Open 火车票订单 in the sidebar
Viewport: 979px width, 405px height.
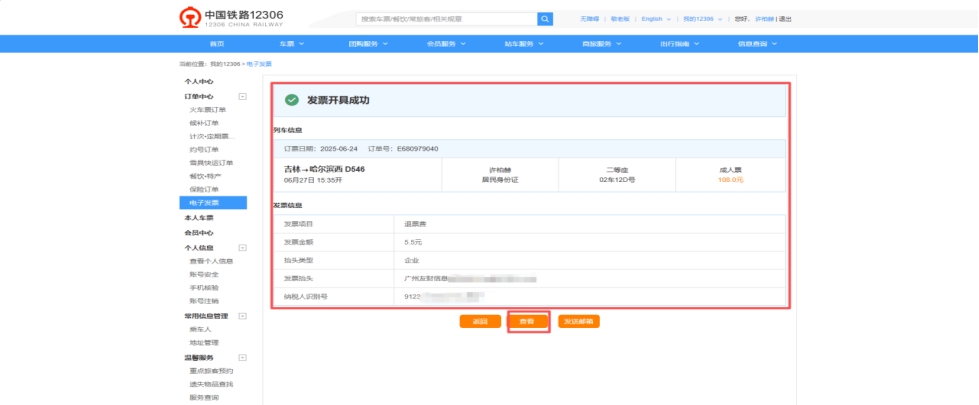[208, 110]
